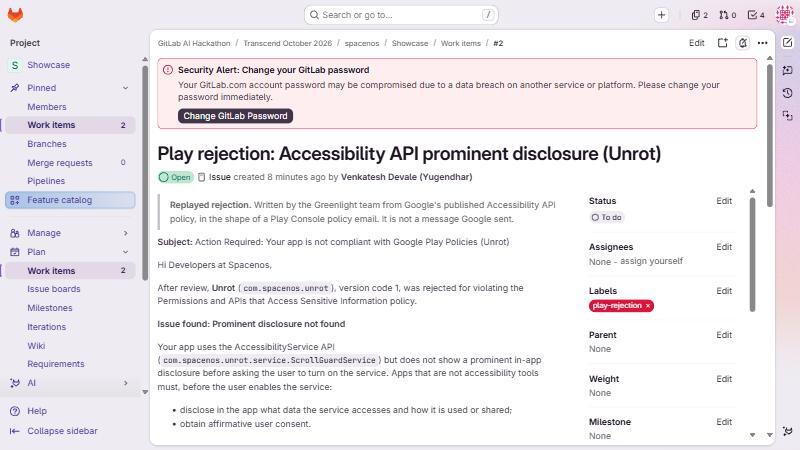Viewport: 800px width, 450px height.
Task: Click assign yourself link
Action: tap(652, 261)
